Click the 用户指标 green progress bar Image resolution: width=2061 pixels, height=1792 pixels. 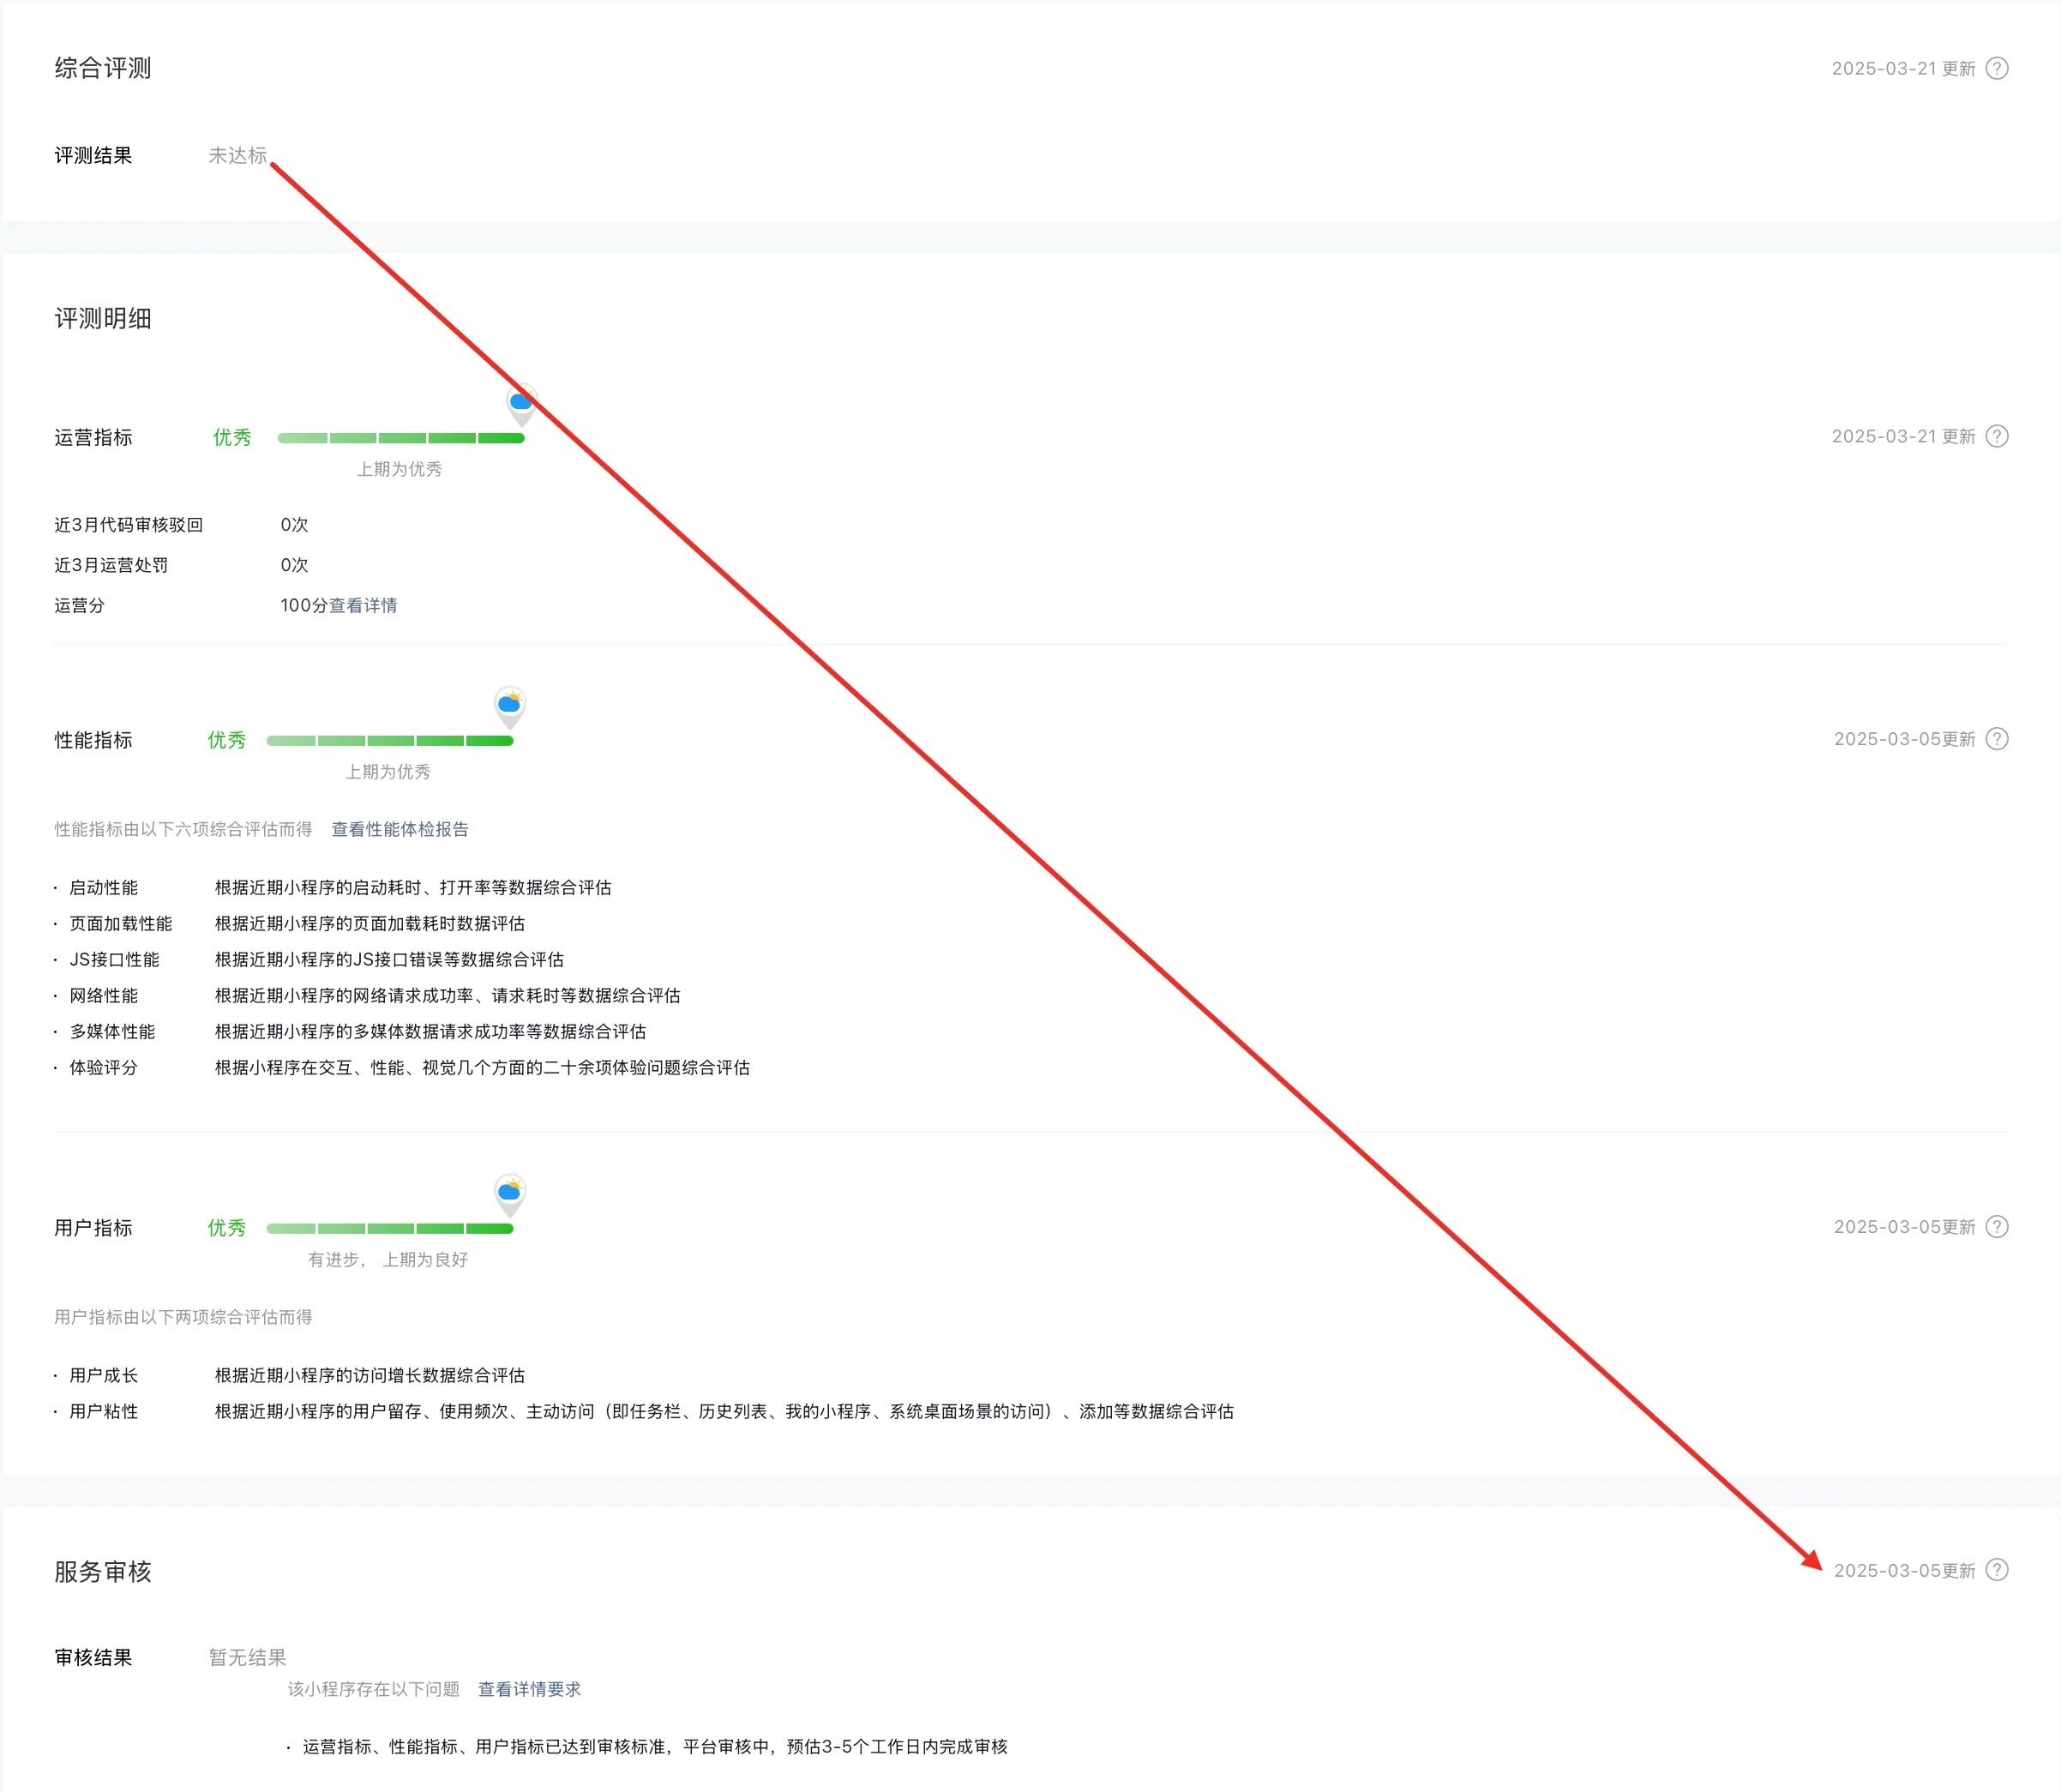tap(390, 1229)
